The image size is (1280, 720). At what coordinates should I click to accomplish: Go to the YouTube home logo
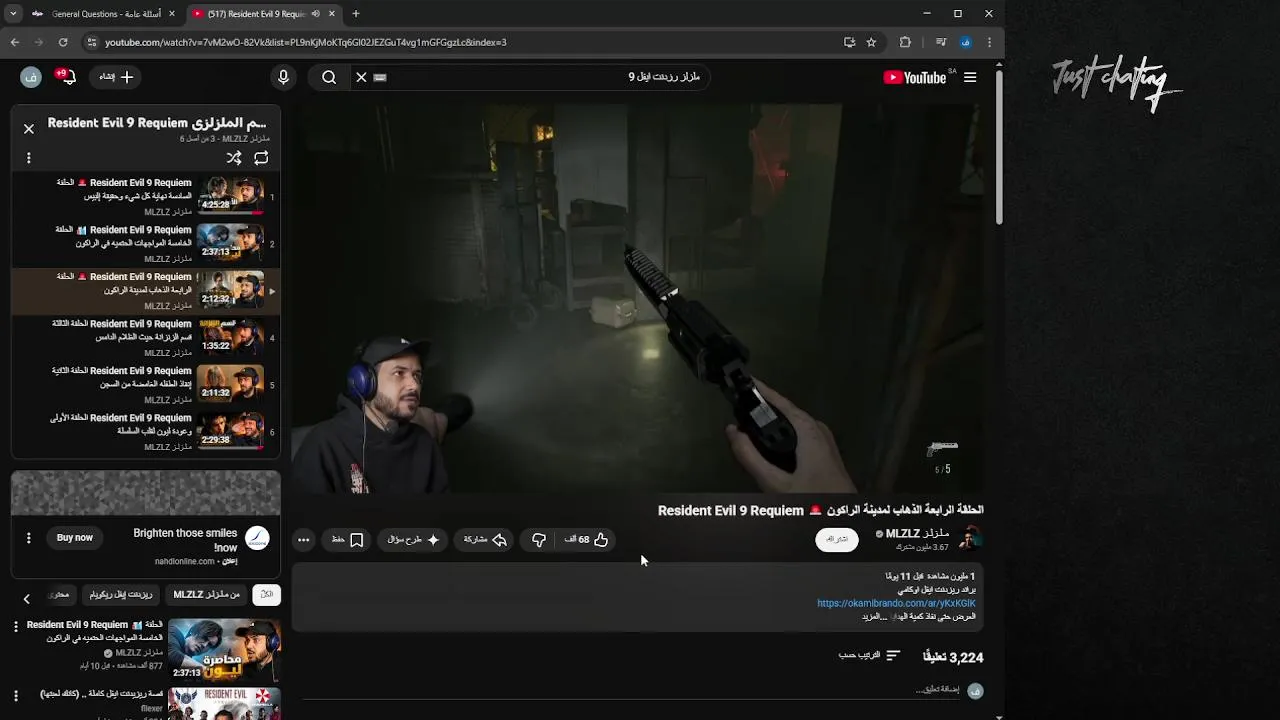pos(915,77)
